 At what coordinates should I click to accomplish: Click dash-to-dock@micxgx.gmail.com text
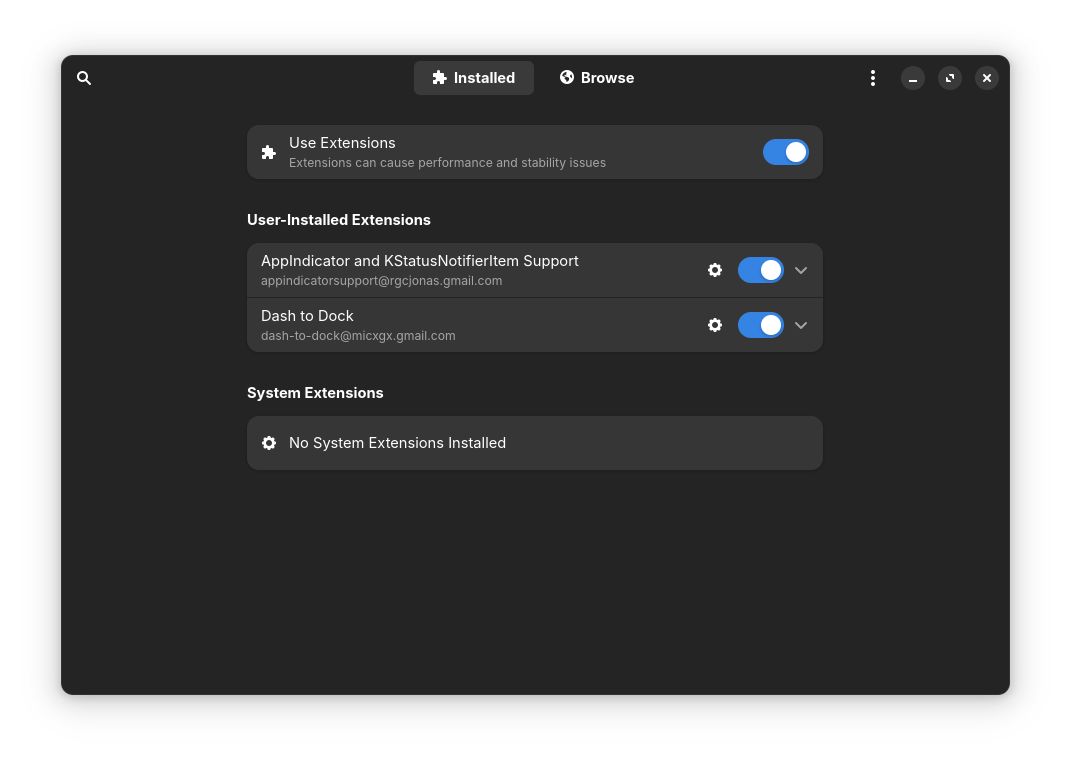tap(358, 336)
